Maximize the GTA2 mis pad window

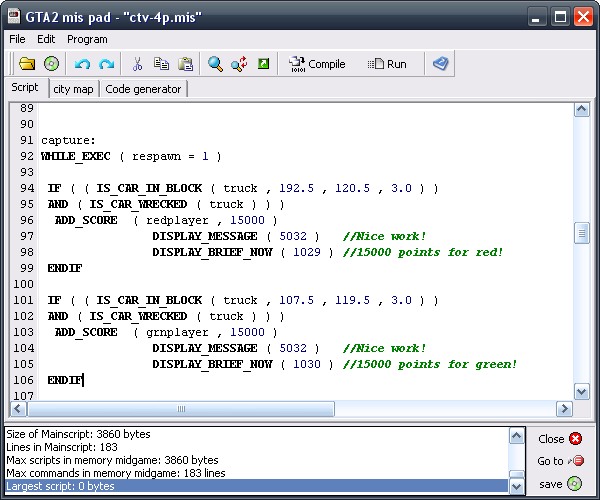coord(560,17)
